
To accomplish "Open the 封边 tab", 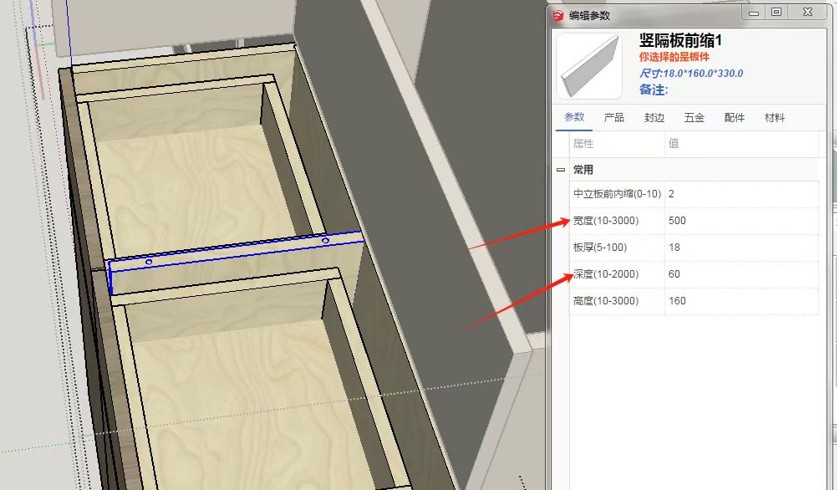I will [x=654, y=118].
